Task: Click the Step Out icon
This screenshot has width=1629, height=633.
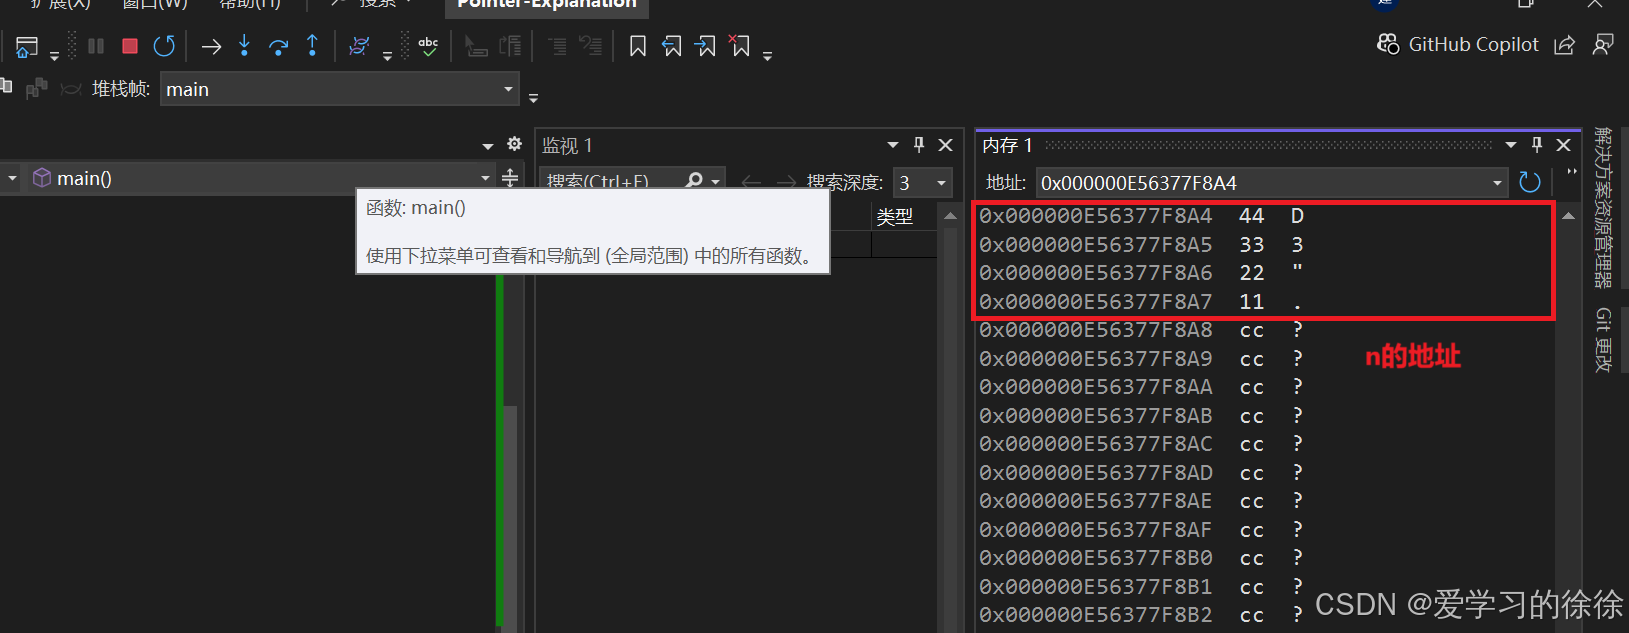Action: (x=312, y=46)
